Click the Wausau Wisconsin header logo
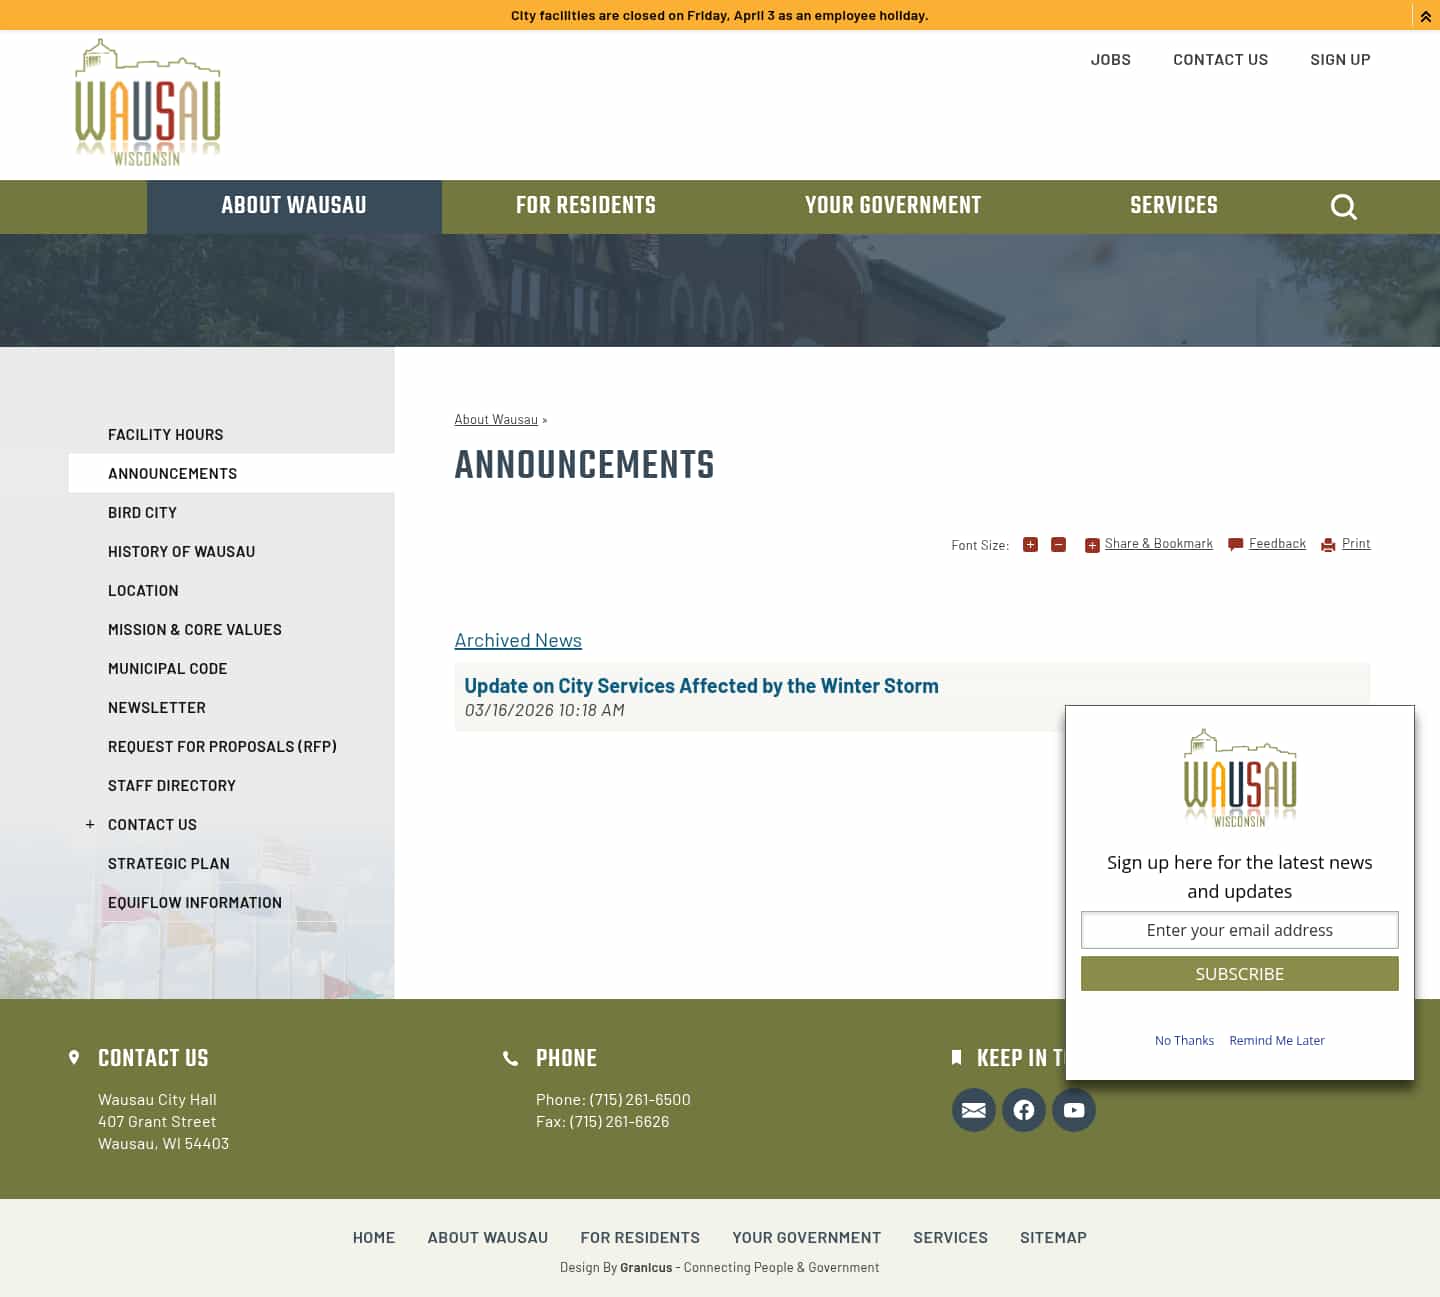Image resolution: width=1440 pixels, height=1297 pixels. 147,101
